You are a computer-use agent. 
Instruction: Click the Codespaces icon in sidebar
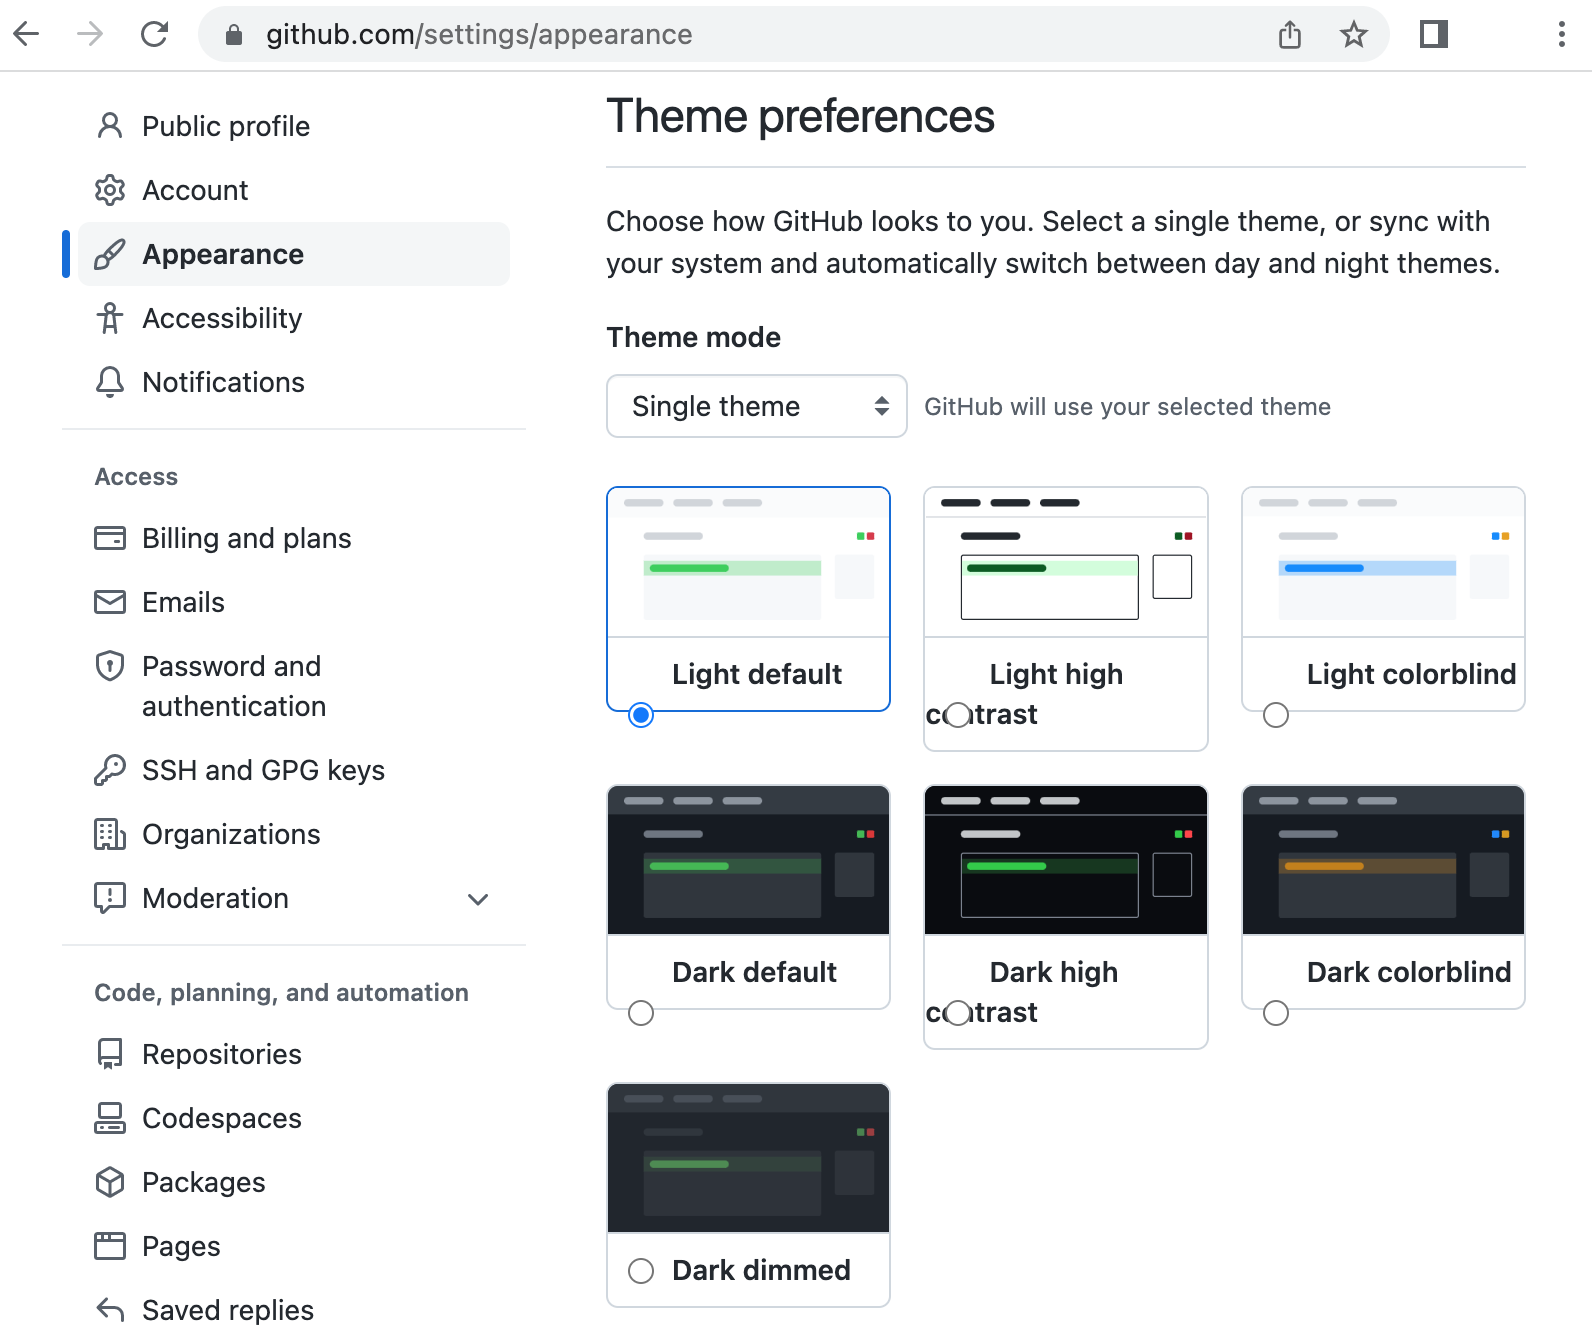coord(110,1118)
